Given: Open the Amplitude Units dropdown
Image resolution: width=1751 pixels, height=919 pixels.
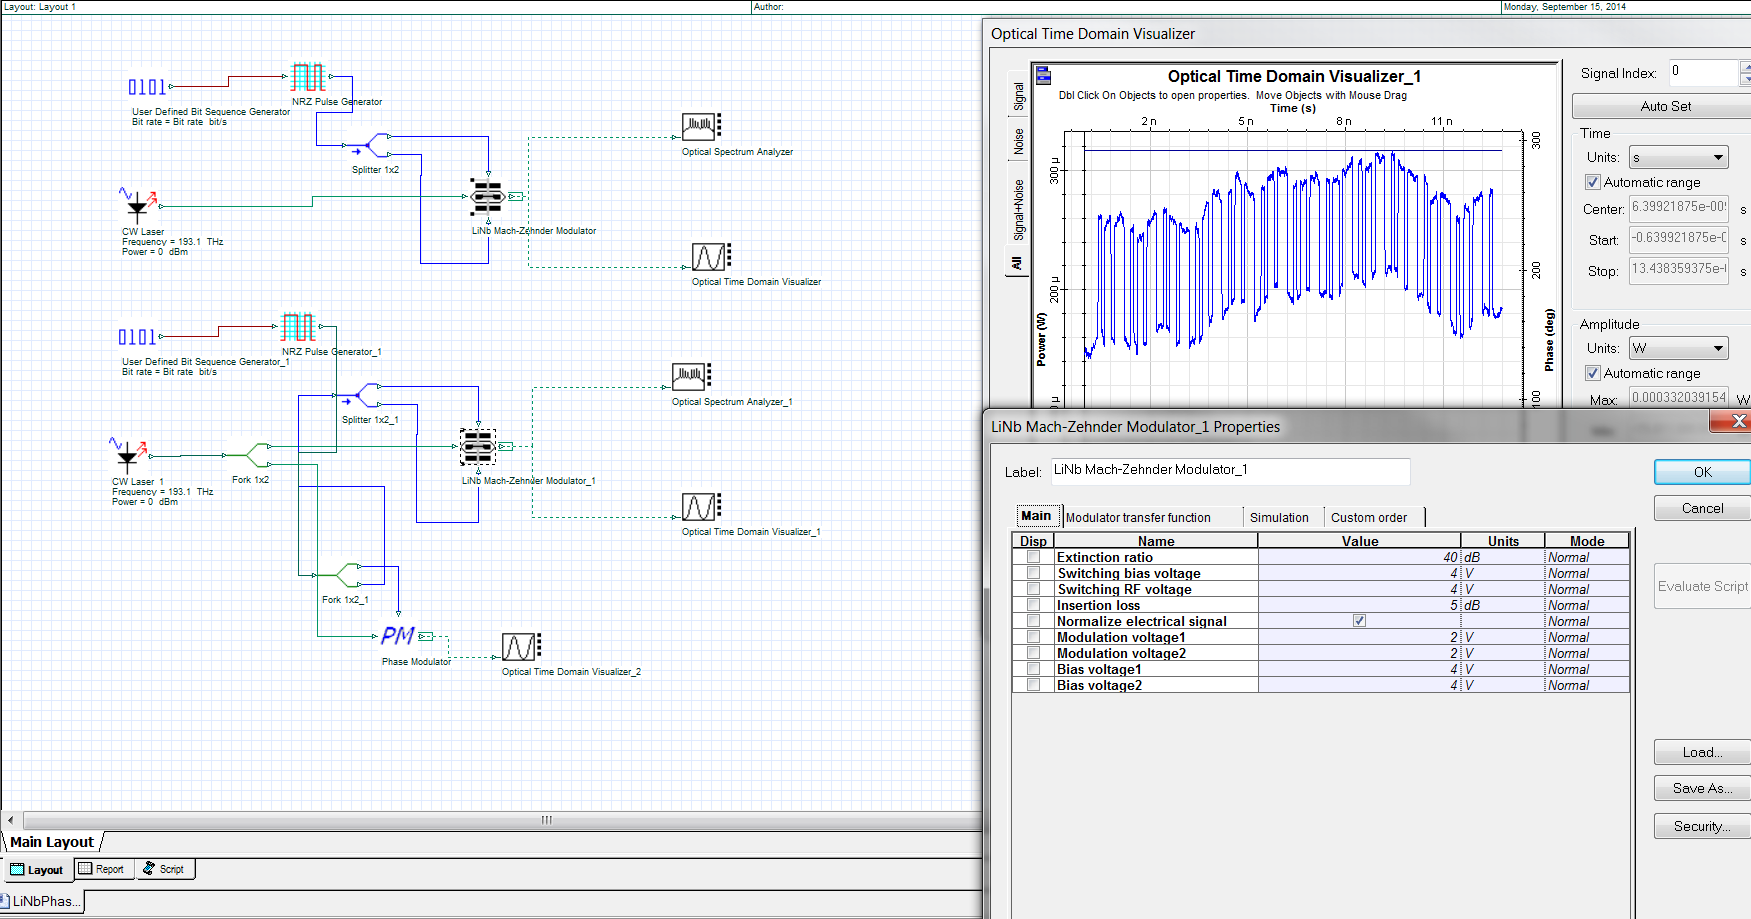Looking at the screenshot, I should coord(1678,348).
